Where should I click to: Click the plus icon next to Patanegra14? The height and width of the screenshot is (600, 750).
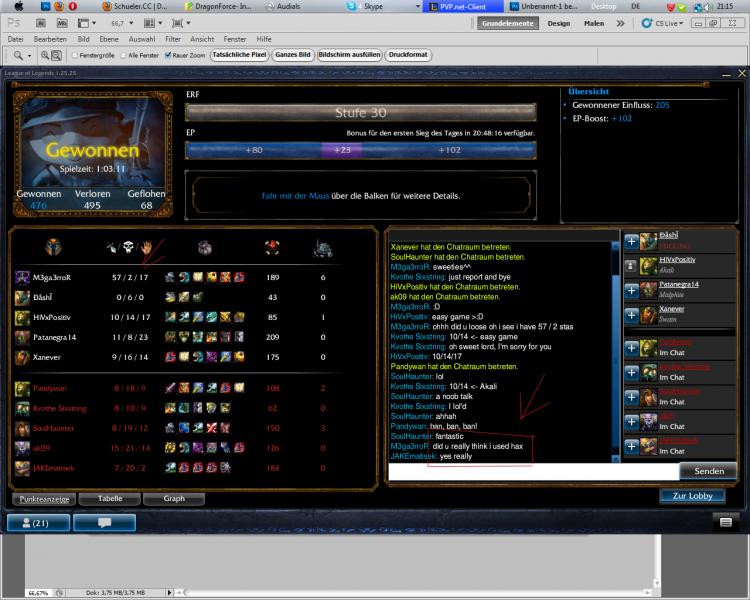pyautogui.click(x=631, y=290)
